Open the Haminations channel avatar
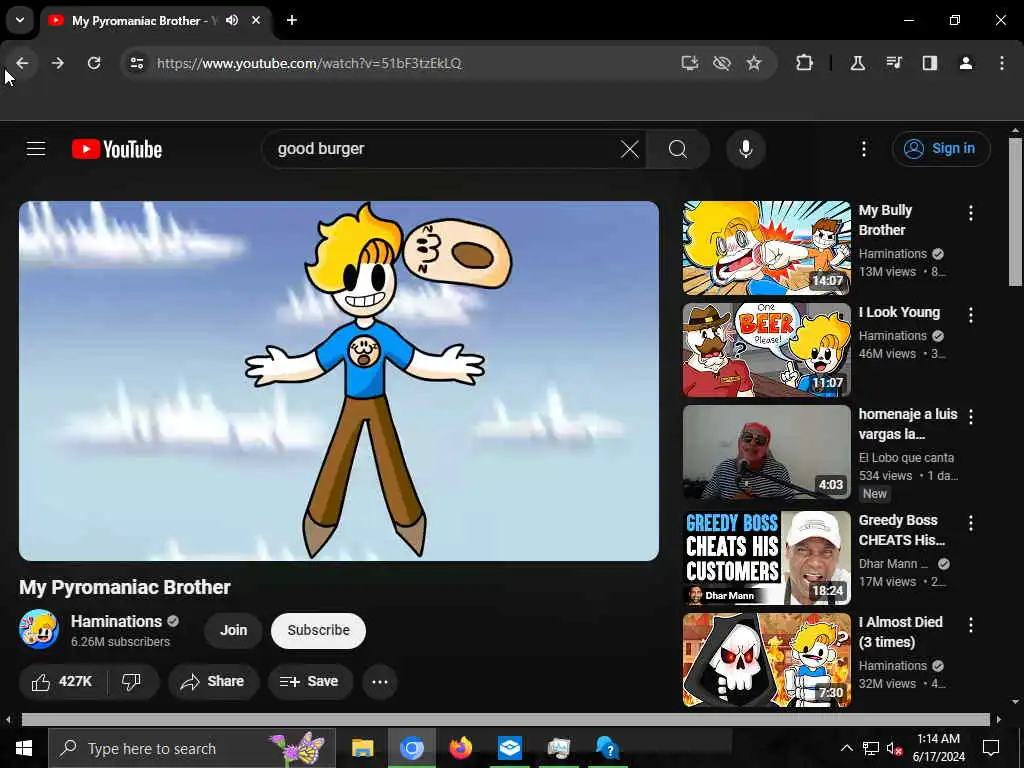Screen dimensions: 1024x768 [39, 630]
